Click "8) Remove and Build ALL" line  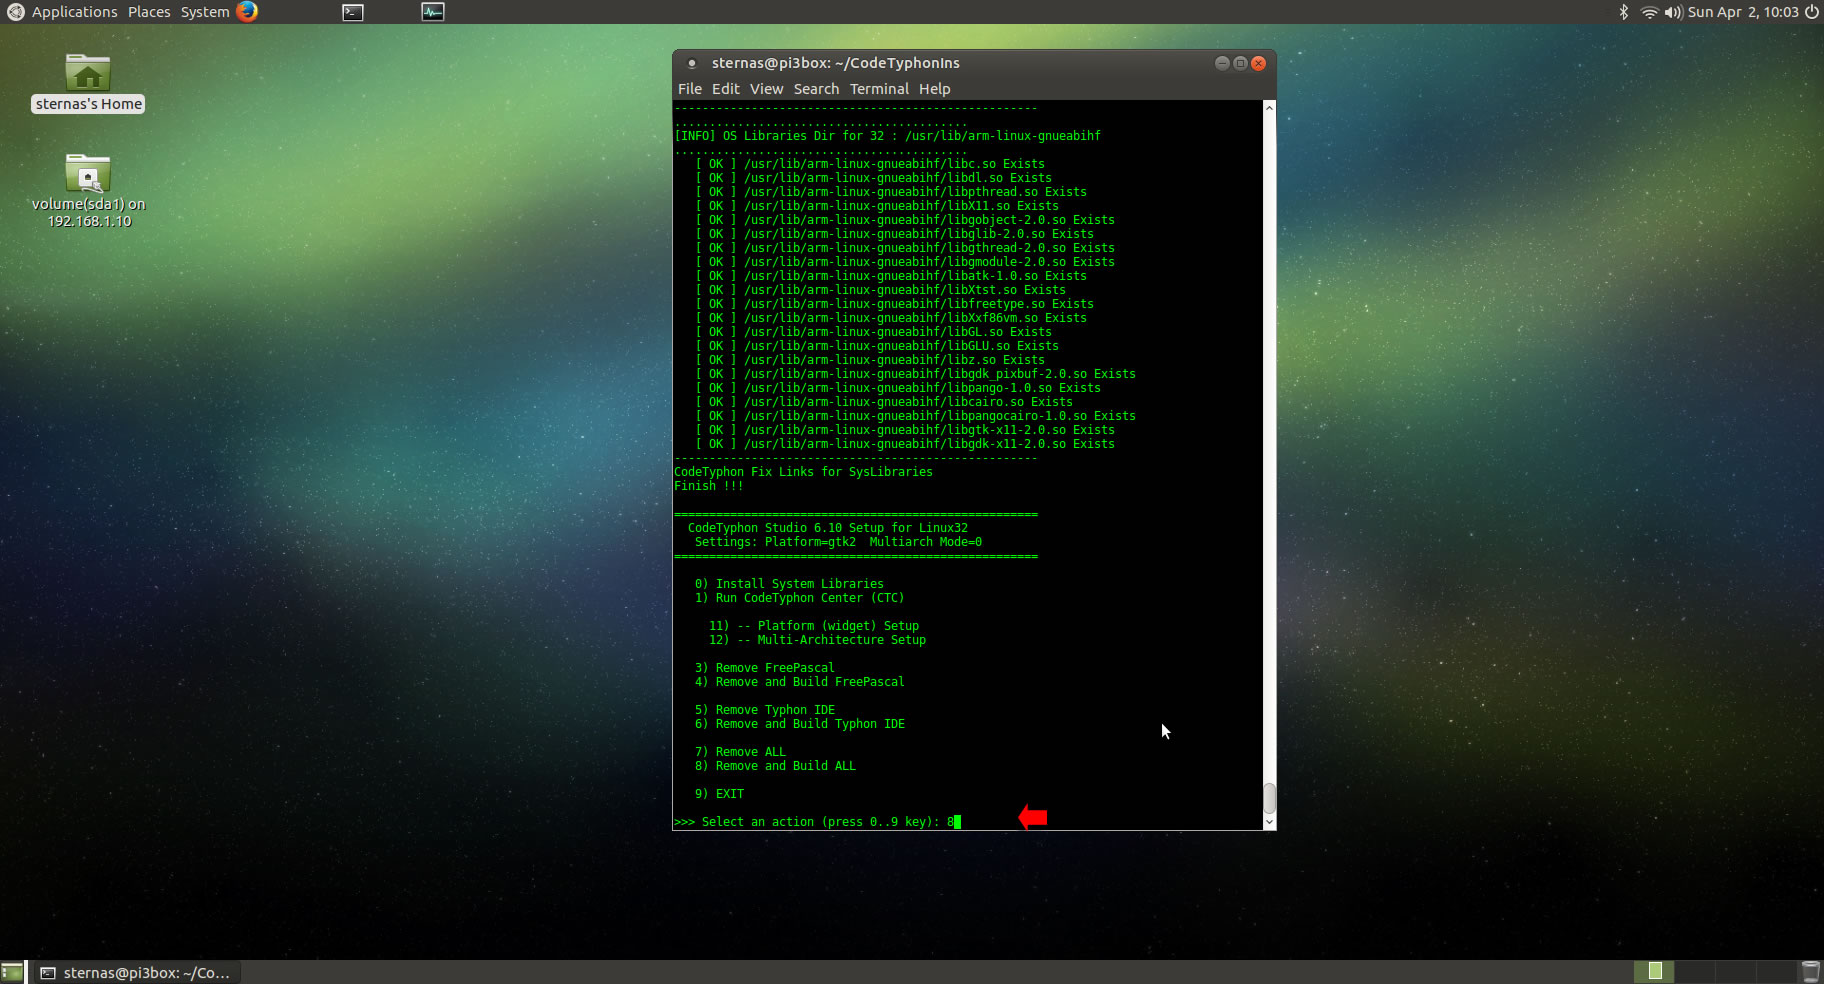[x=775, y=766]
